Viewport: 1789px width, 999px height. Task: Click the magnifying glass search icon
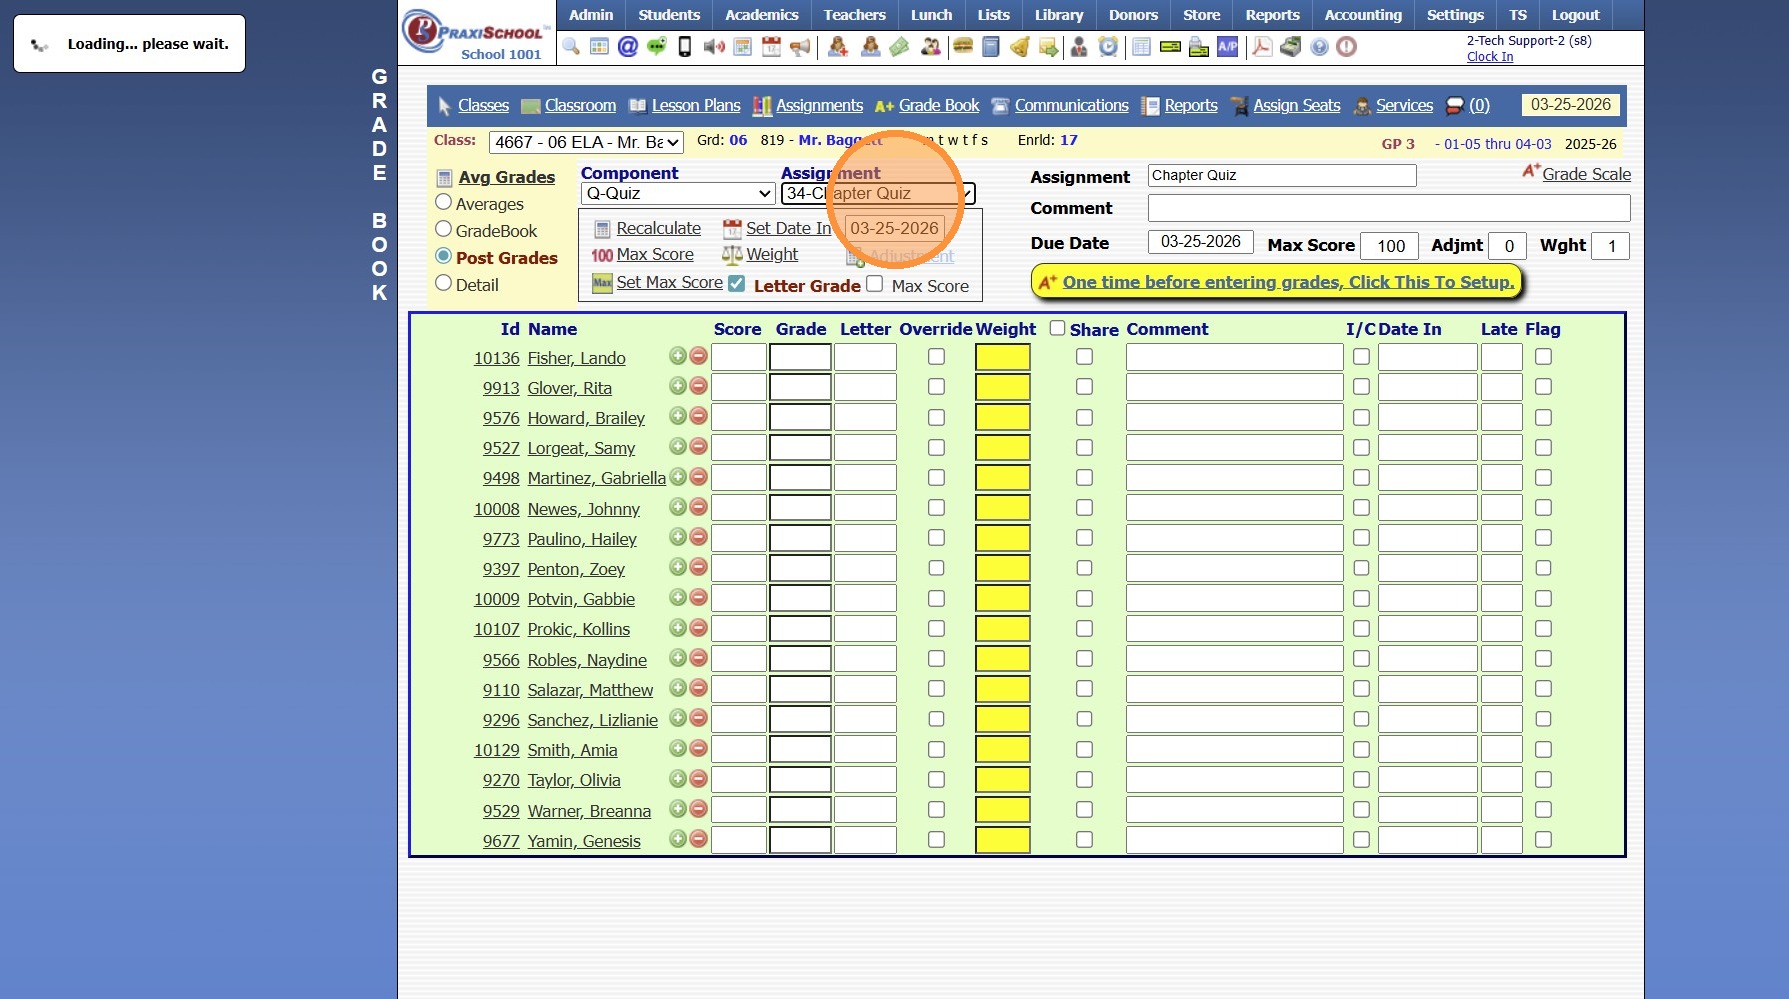click(x=571, y=47)
